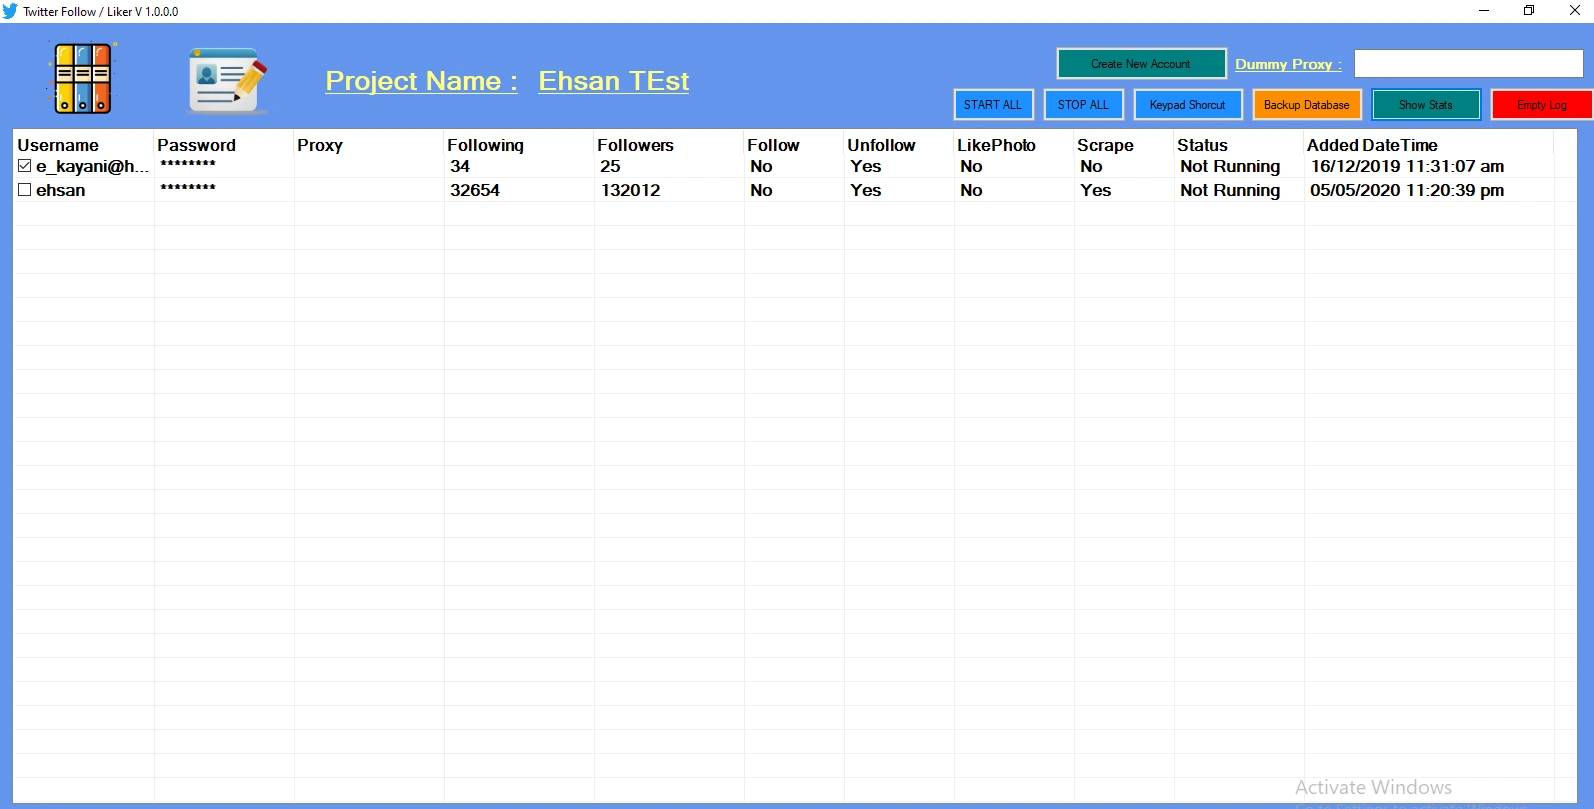Image resolution: width=1594 pixels, height=809 pixels.
Task: Click the Twitter bird icon in title bar
Action: click(10, 11)
